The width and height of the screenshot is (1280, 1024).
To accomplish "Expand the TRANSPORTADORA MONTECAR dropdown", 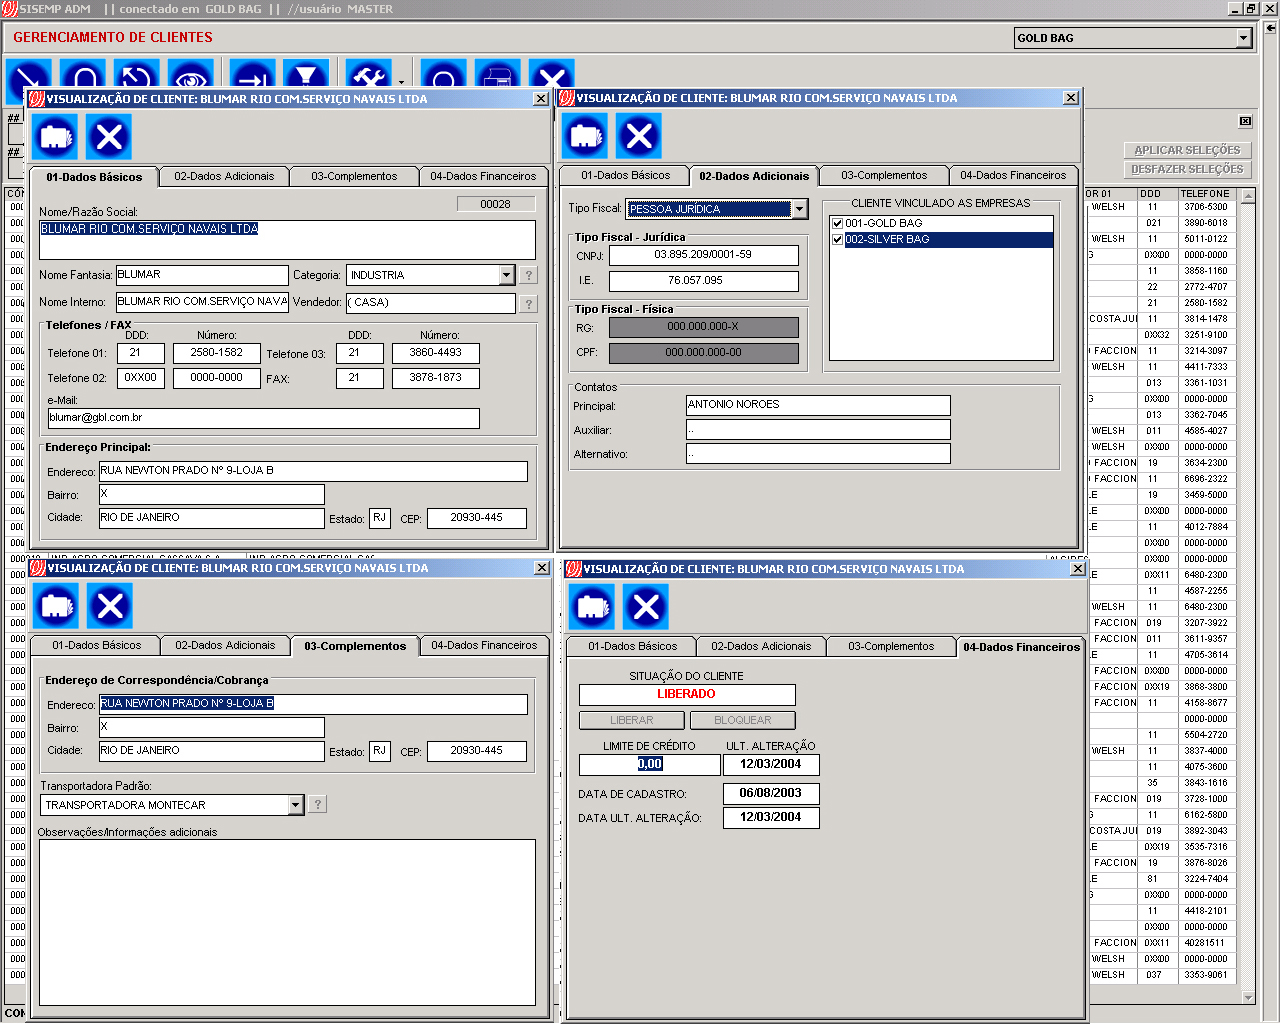I will [295, 805].
